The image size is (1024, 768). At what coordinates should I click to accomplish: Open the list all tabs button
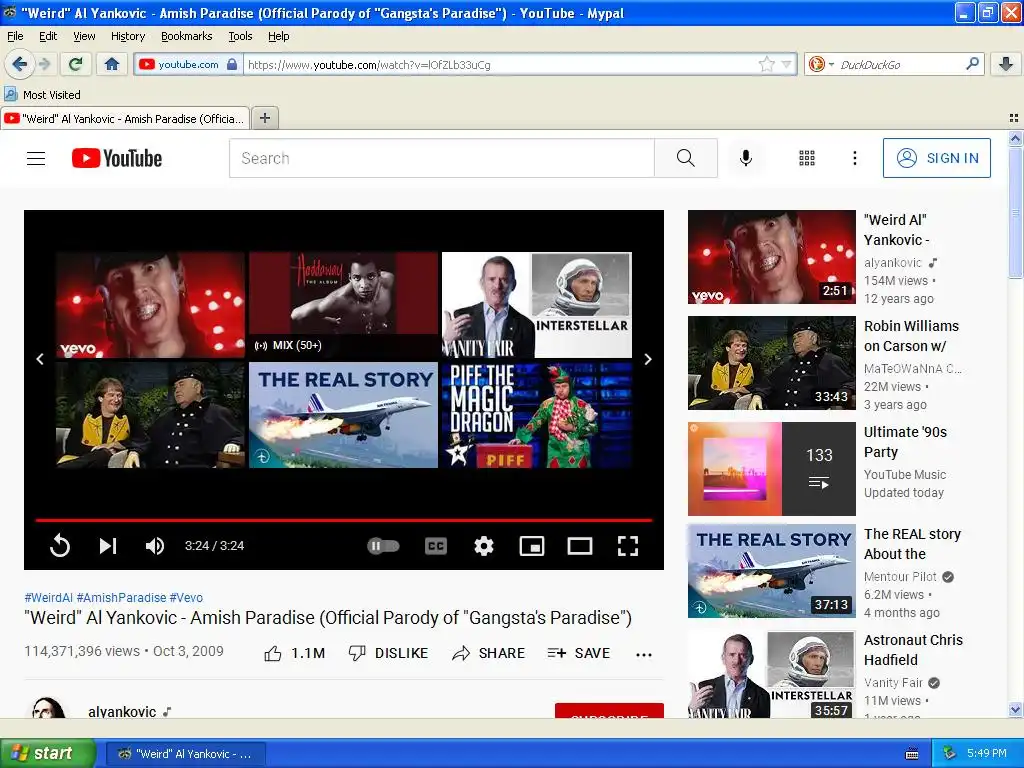[x=1014, y=118]
